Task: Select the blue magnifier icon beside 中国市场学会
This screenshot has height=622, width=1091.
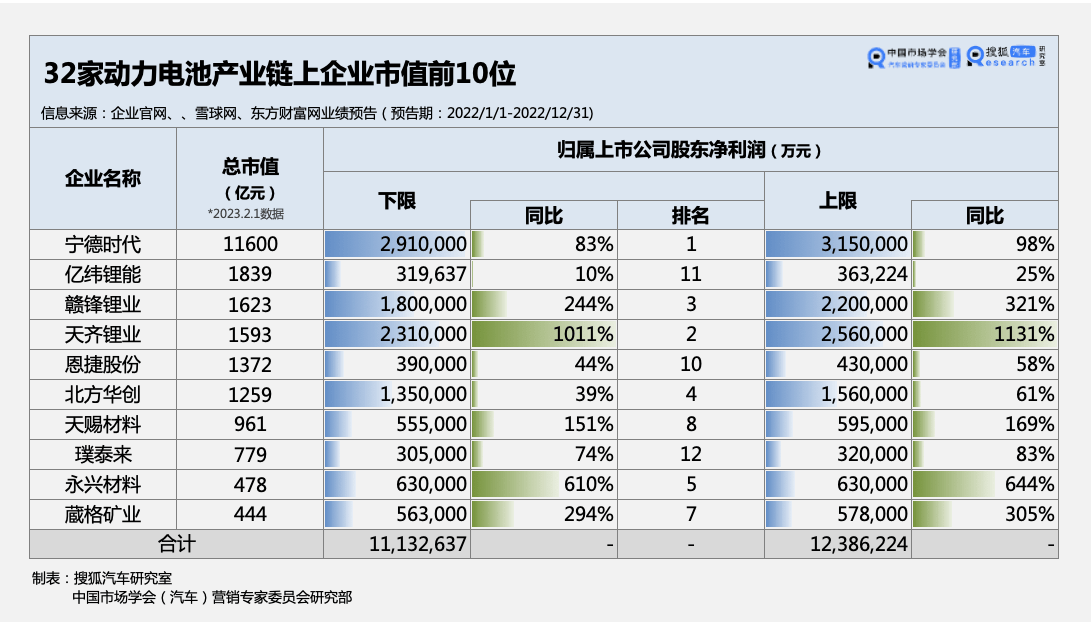Action: 877,57
